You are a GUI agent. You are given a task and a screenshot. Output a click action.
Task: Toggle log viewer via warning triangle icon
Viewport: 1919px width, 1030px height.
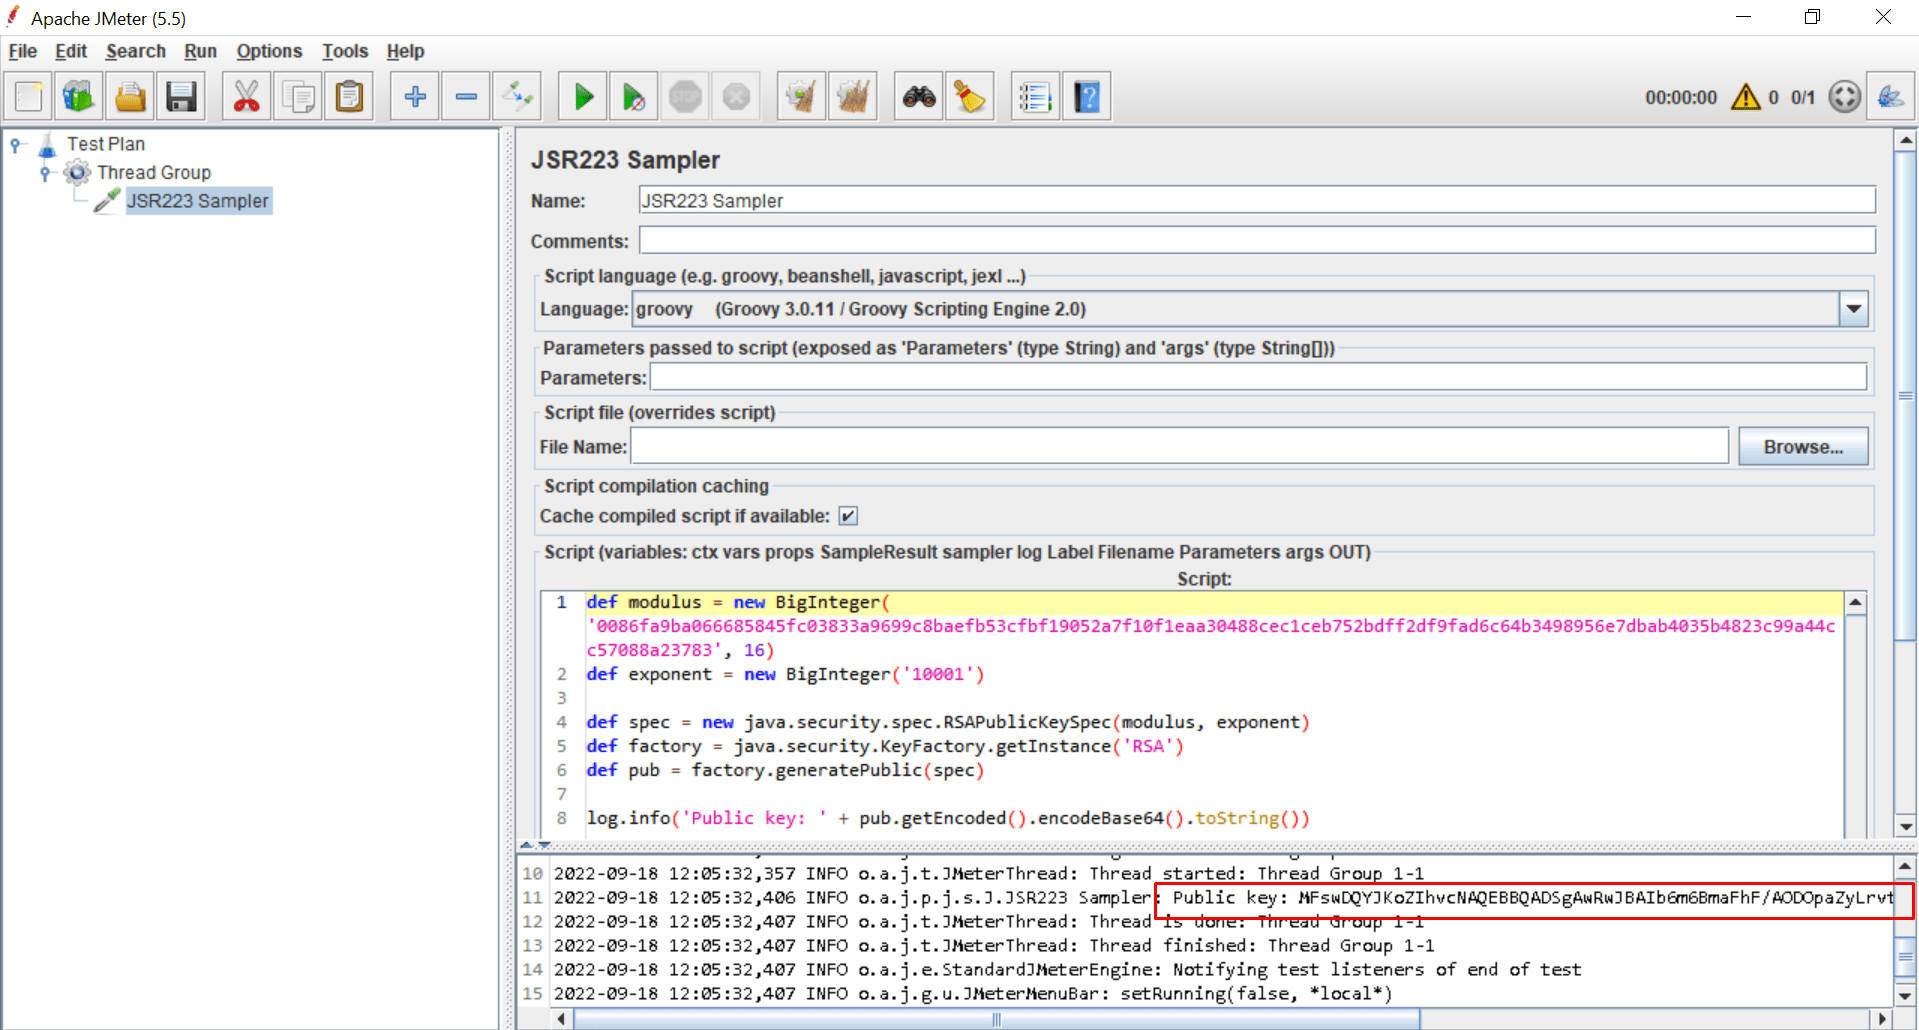[x=1746, y=97]
